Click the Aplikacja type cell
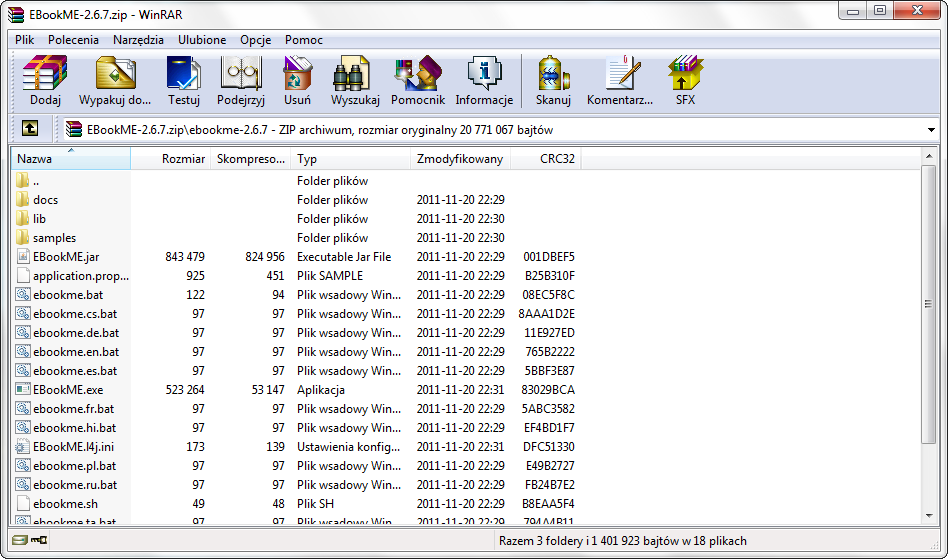 coord(320,390)
